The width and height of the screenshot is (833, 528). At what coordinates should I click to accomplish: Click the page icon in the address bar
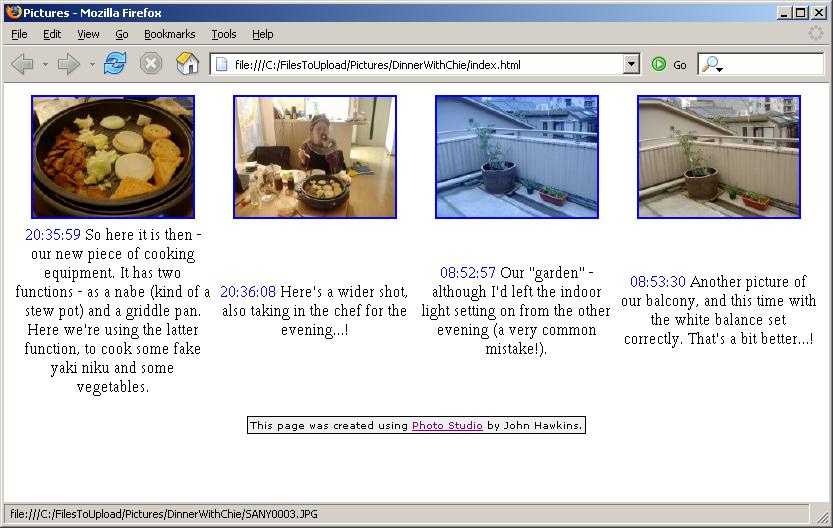pyautogui.click(x=222, y=65)
